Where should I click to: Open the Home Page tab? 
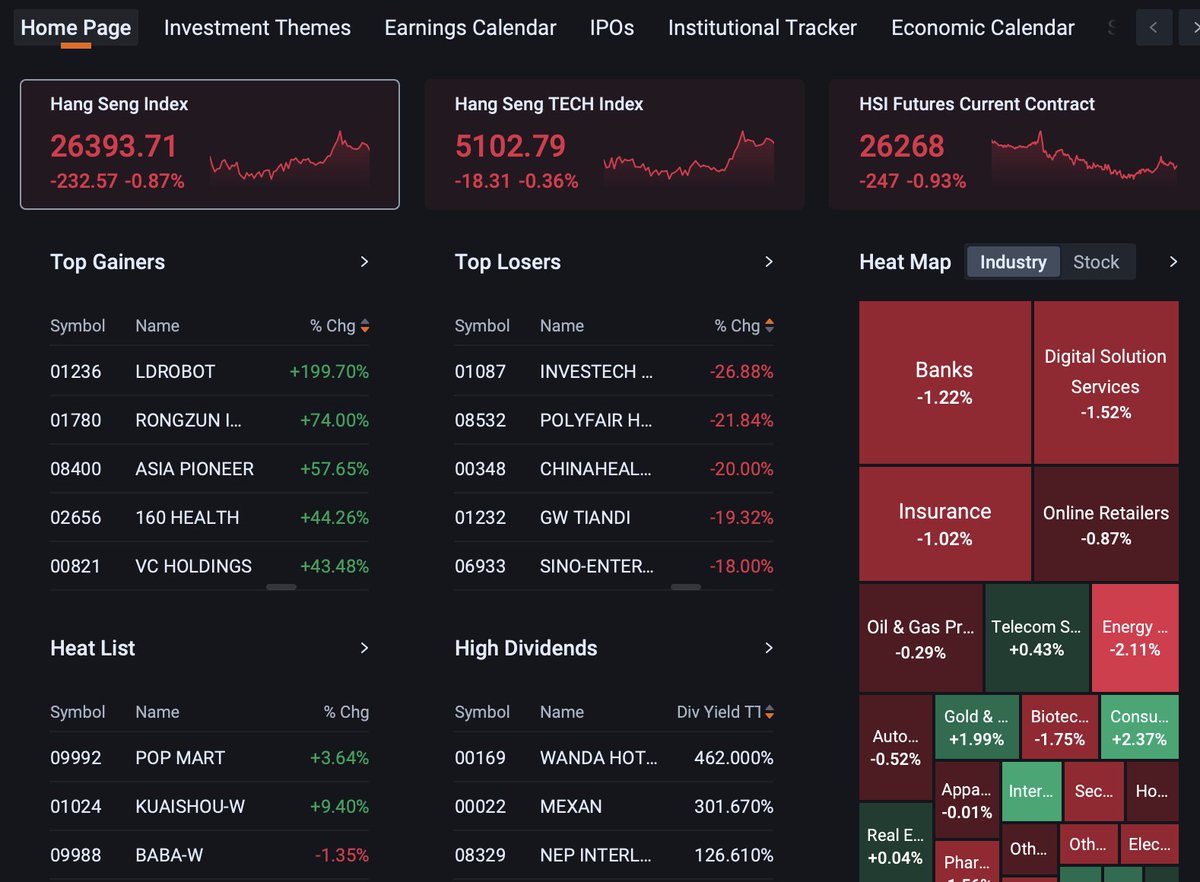(x=76, y=28)
